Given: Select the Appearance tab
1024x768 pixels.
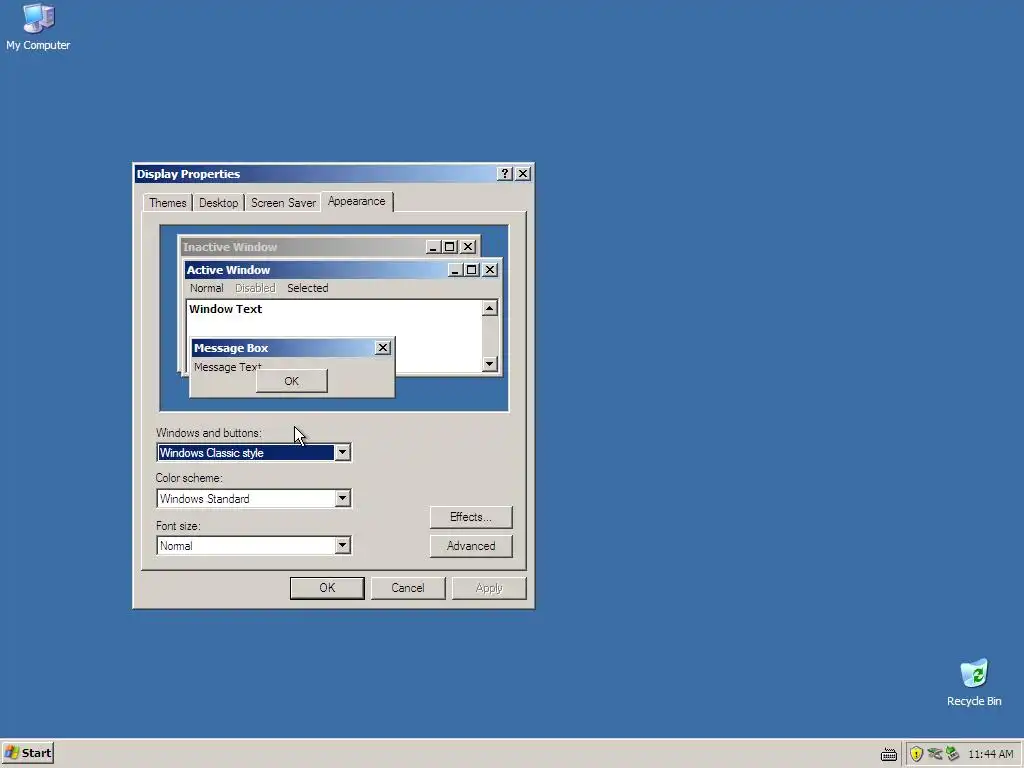Looking at the screenshot, I should tap(357, 201).
